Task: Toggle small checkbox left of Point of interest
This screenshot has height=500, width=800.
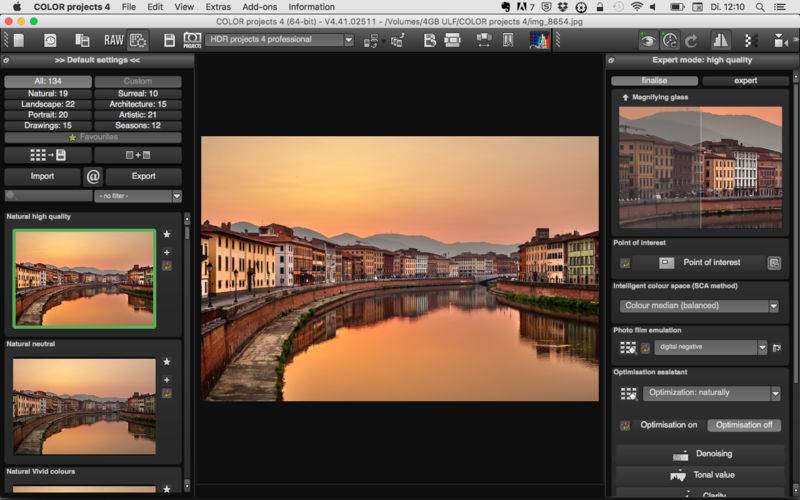Action: point(625,263)
